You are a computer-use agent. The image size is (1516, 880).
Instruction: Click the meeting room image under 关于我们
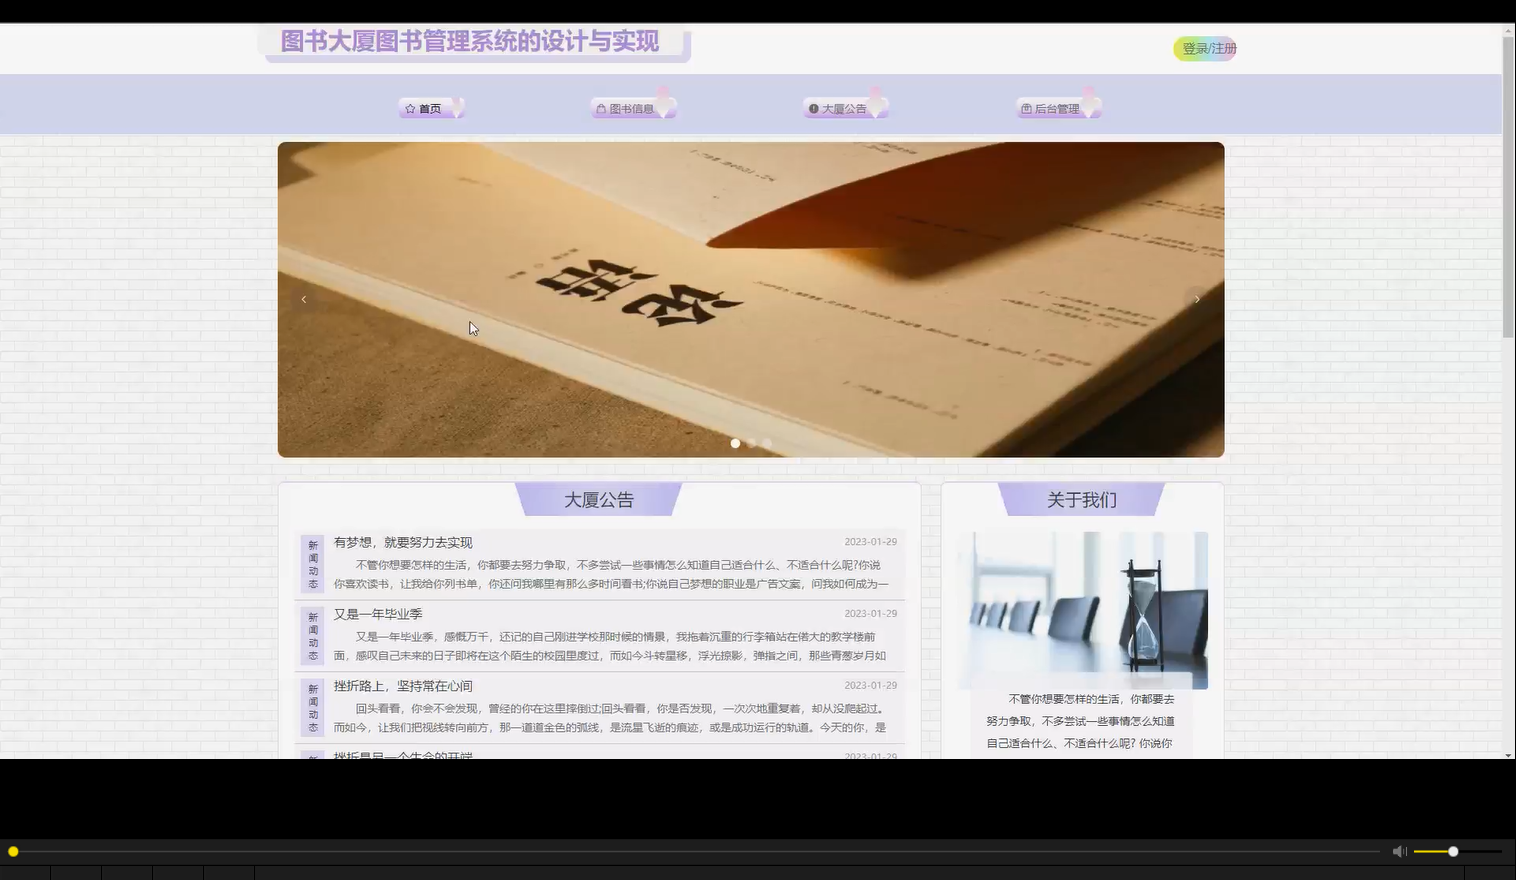(1082, 610)
